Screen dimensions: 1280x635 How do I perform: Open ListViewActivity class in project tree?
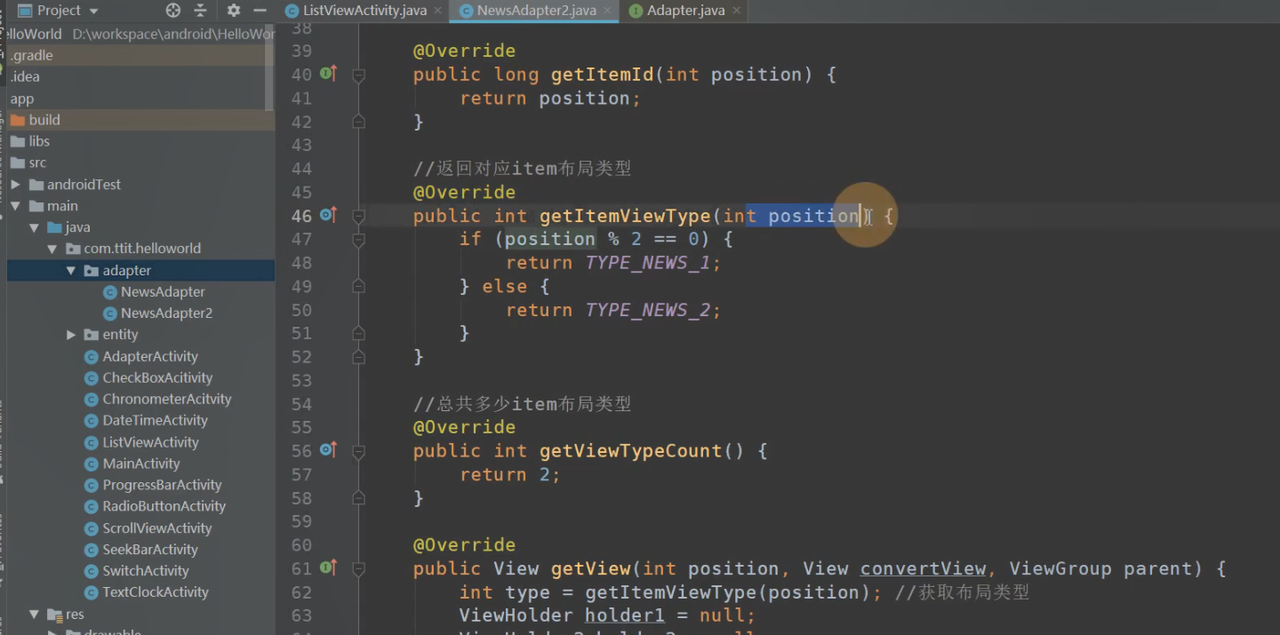coord(150,442)
